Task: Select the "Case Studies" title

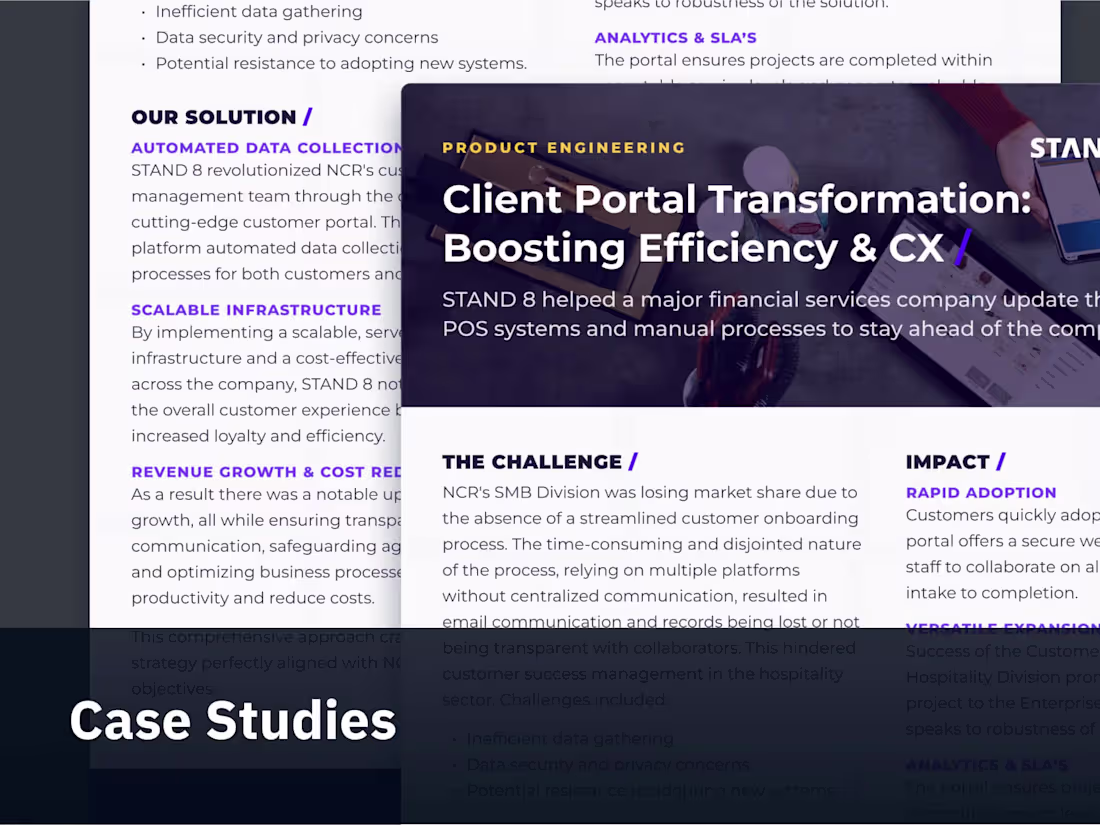Action: pos(232,720)
